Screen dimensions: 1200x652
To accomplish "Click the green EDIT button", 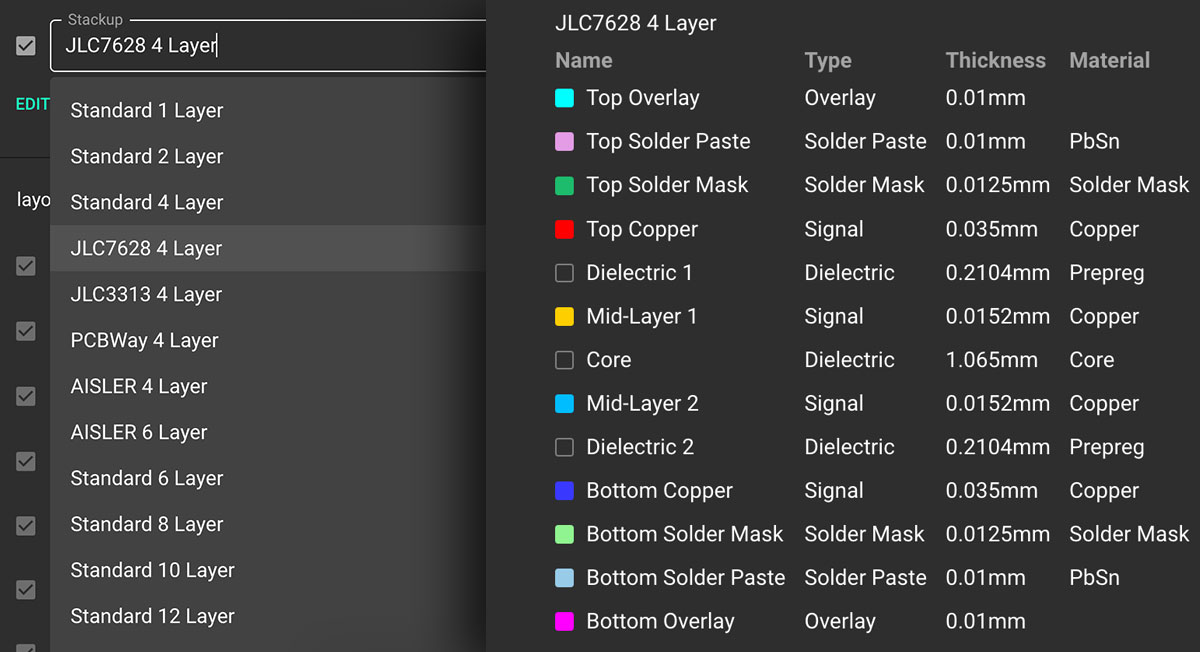I will tap(32, 104).
